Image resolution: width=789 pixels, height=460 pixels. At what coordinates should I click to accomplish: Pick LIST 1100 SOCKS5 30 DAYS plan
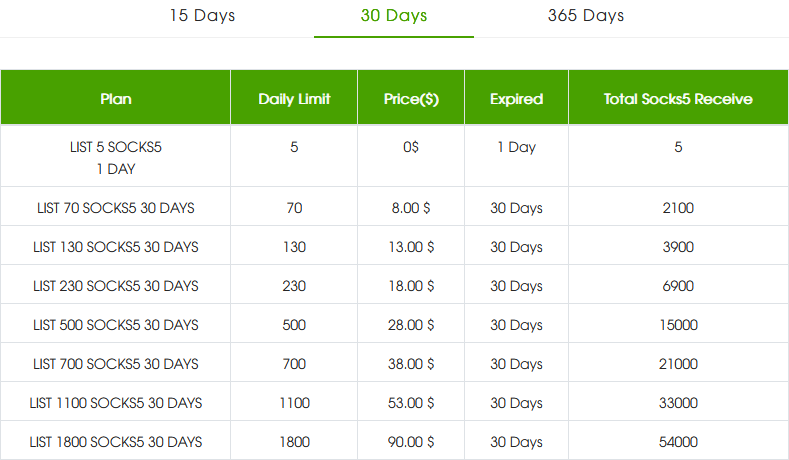[116, 403]
